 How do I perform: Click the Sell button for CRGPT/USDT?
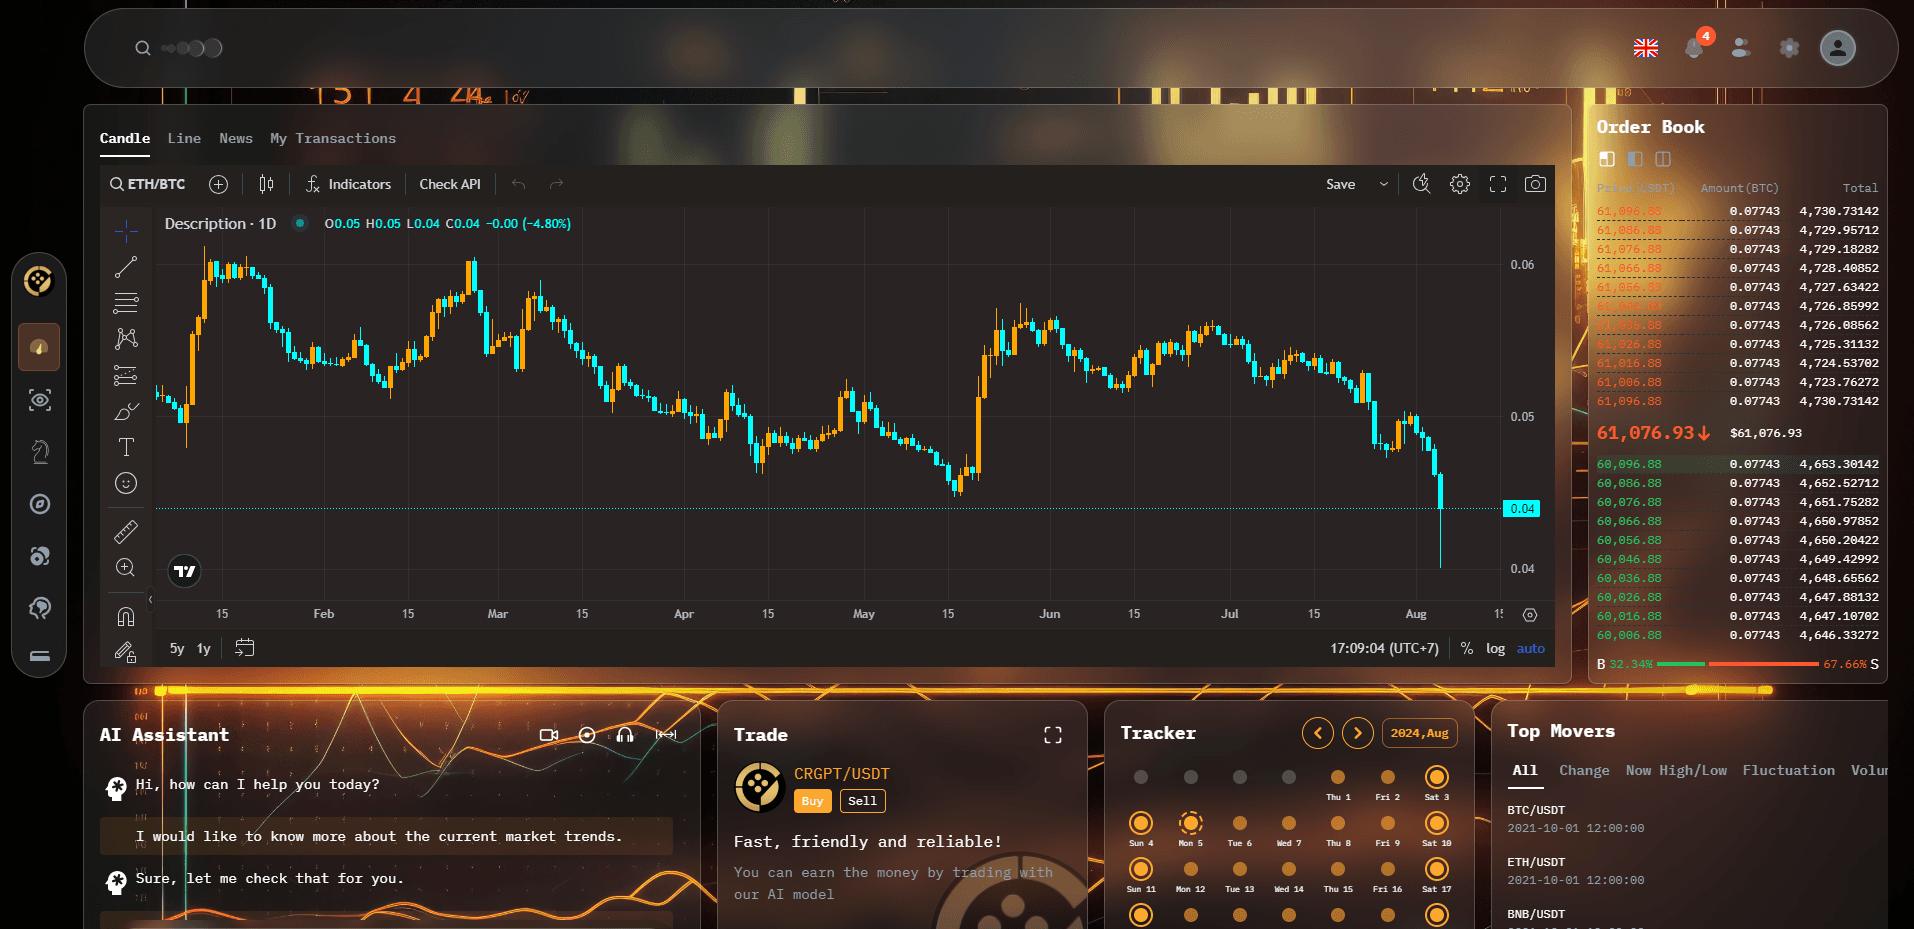point(861,800)
